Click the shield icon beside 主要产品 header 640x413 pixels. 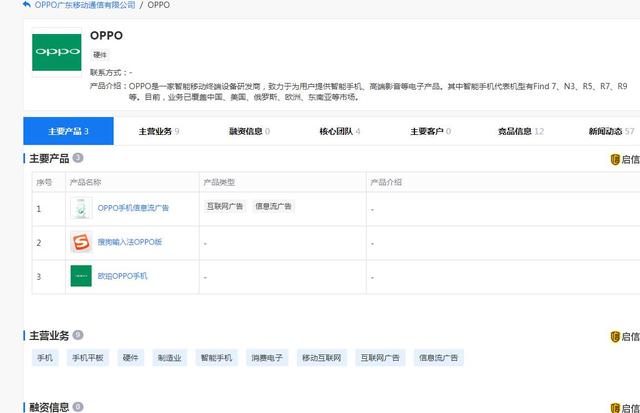[x=615, y=158]
